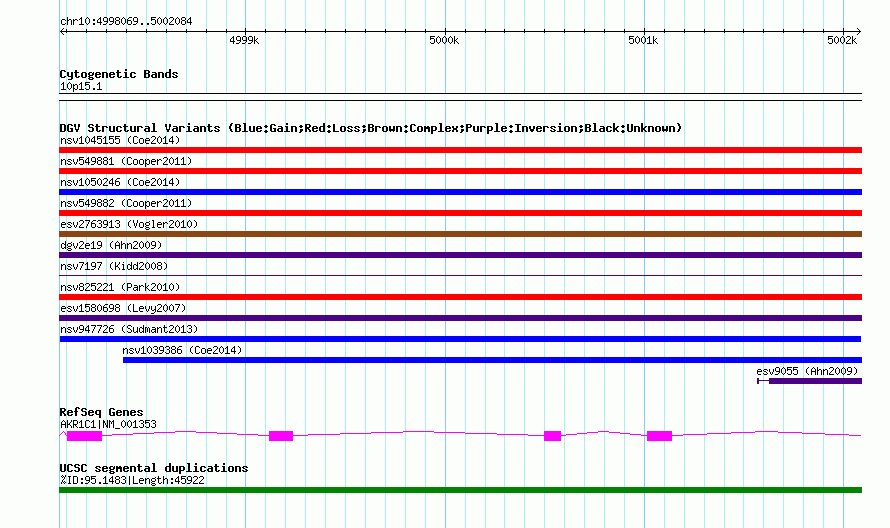The height and width of the screenshot is (528, 890).
Task: Click the left arrow on the ruler
Action: pos(63,32)
